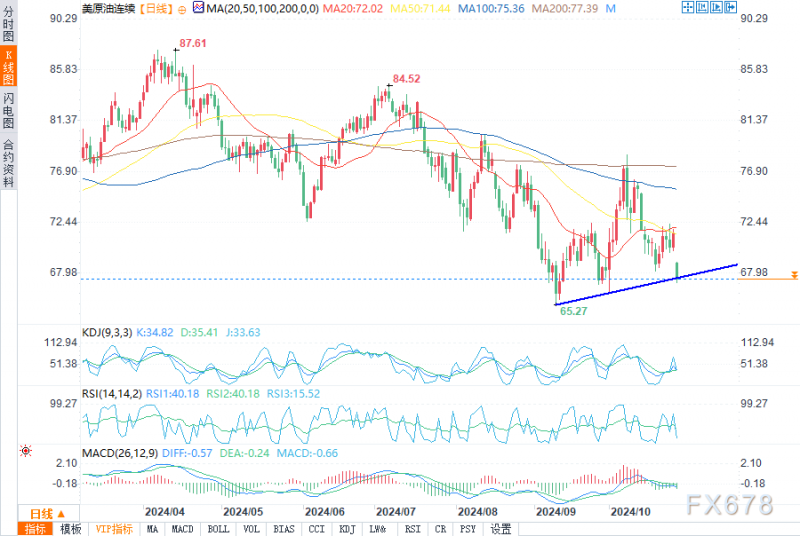Click the 美原油连续 instrument title

coord(108,9)
